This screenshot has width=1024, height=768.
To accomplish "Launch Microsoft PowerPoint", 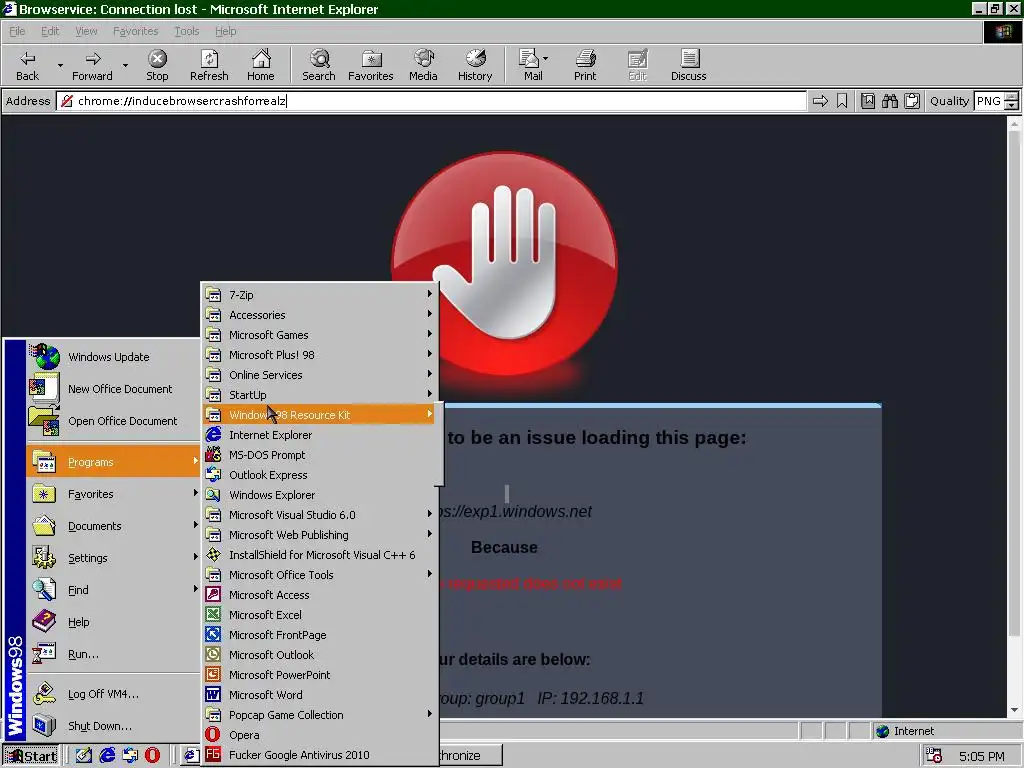I will 319,675.
